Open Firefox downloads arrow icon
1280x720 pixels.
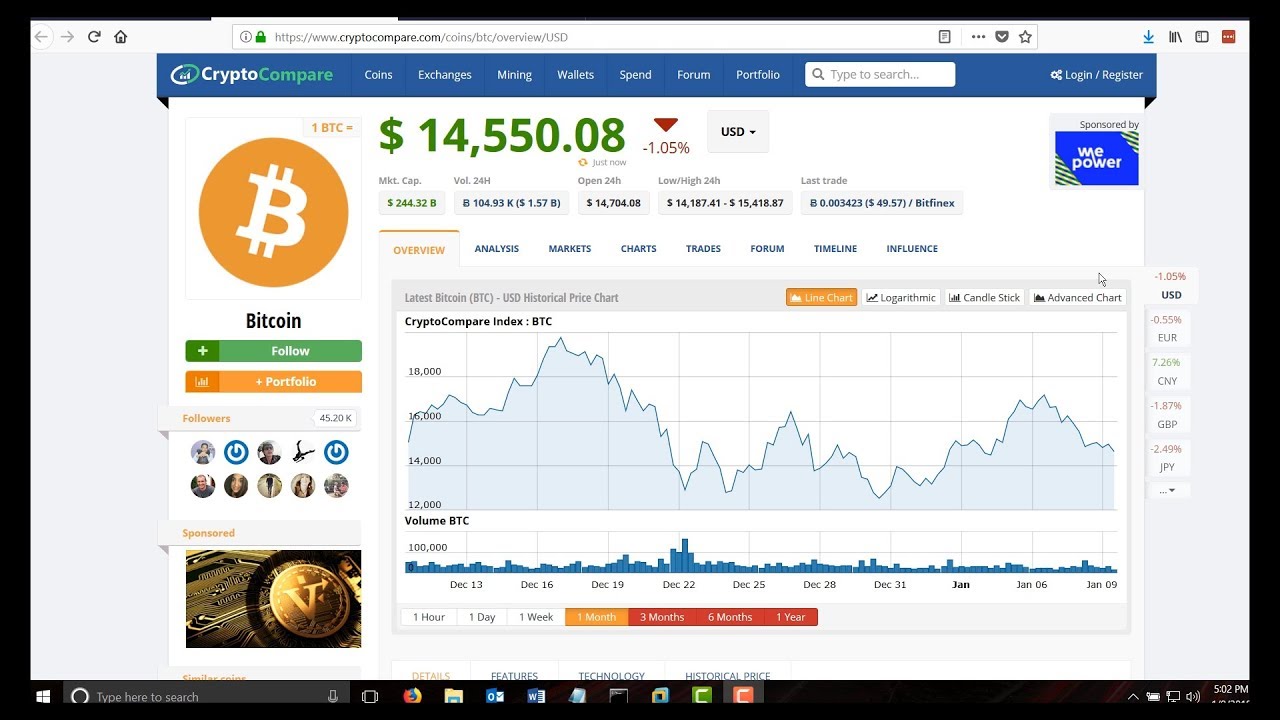(1148, 37)
